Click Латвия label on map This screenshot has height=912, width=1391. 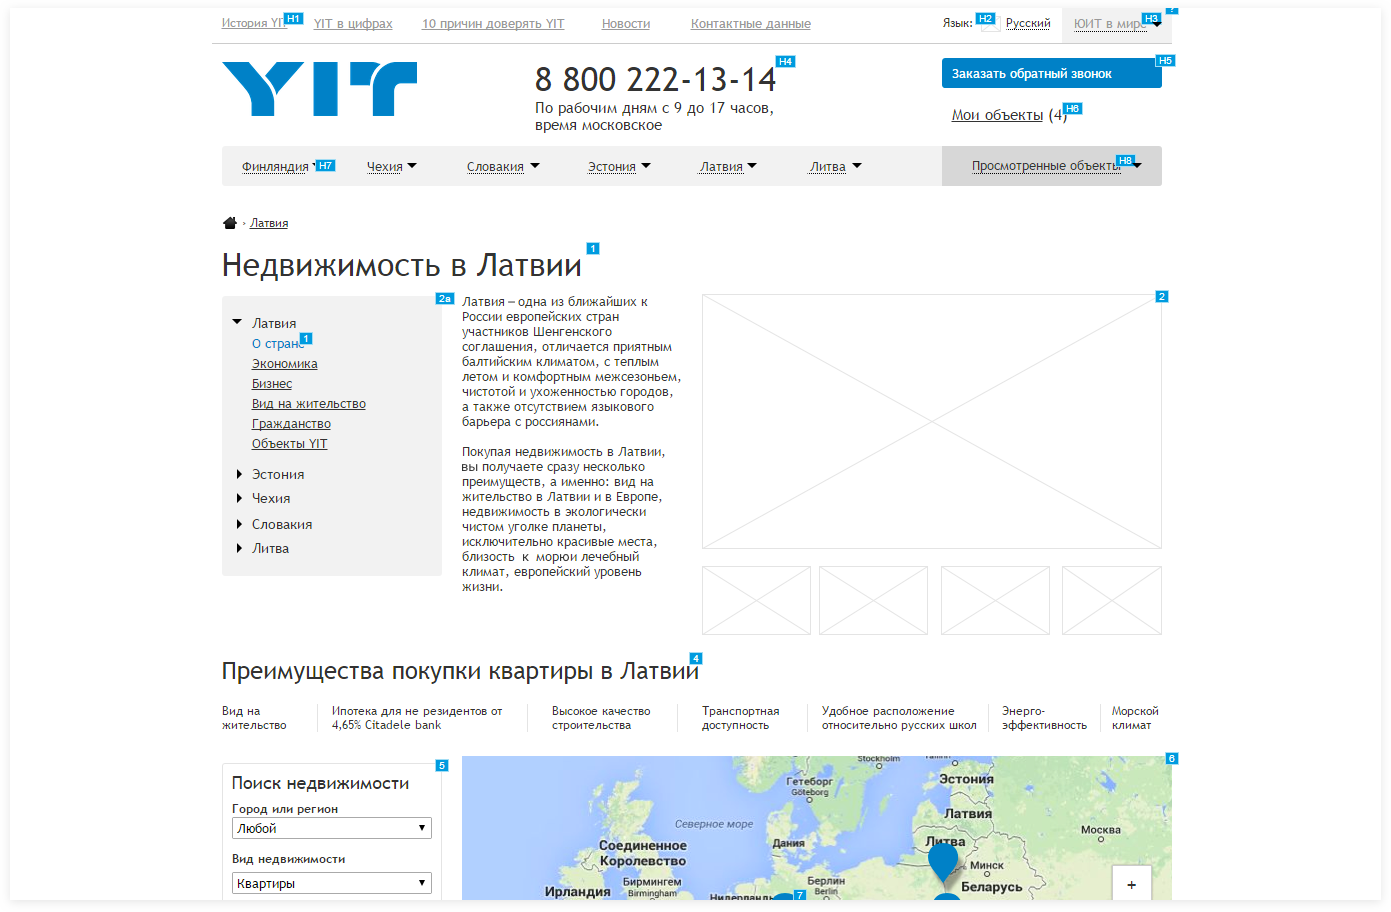[968, 813]
